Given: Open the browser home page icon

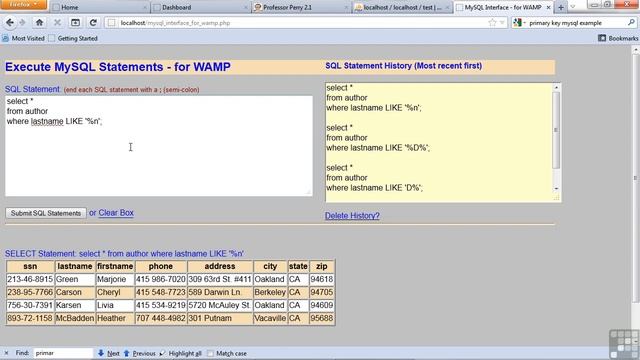Looking at the screenshot, I should 39,23.
